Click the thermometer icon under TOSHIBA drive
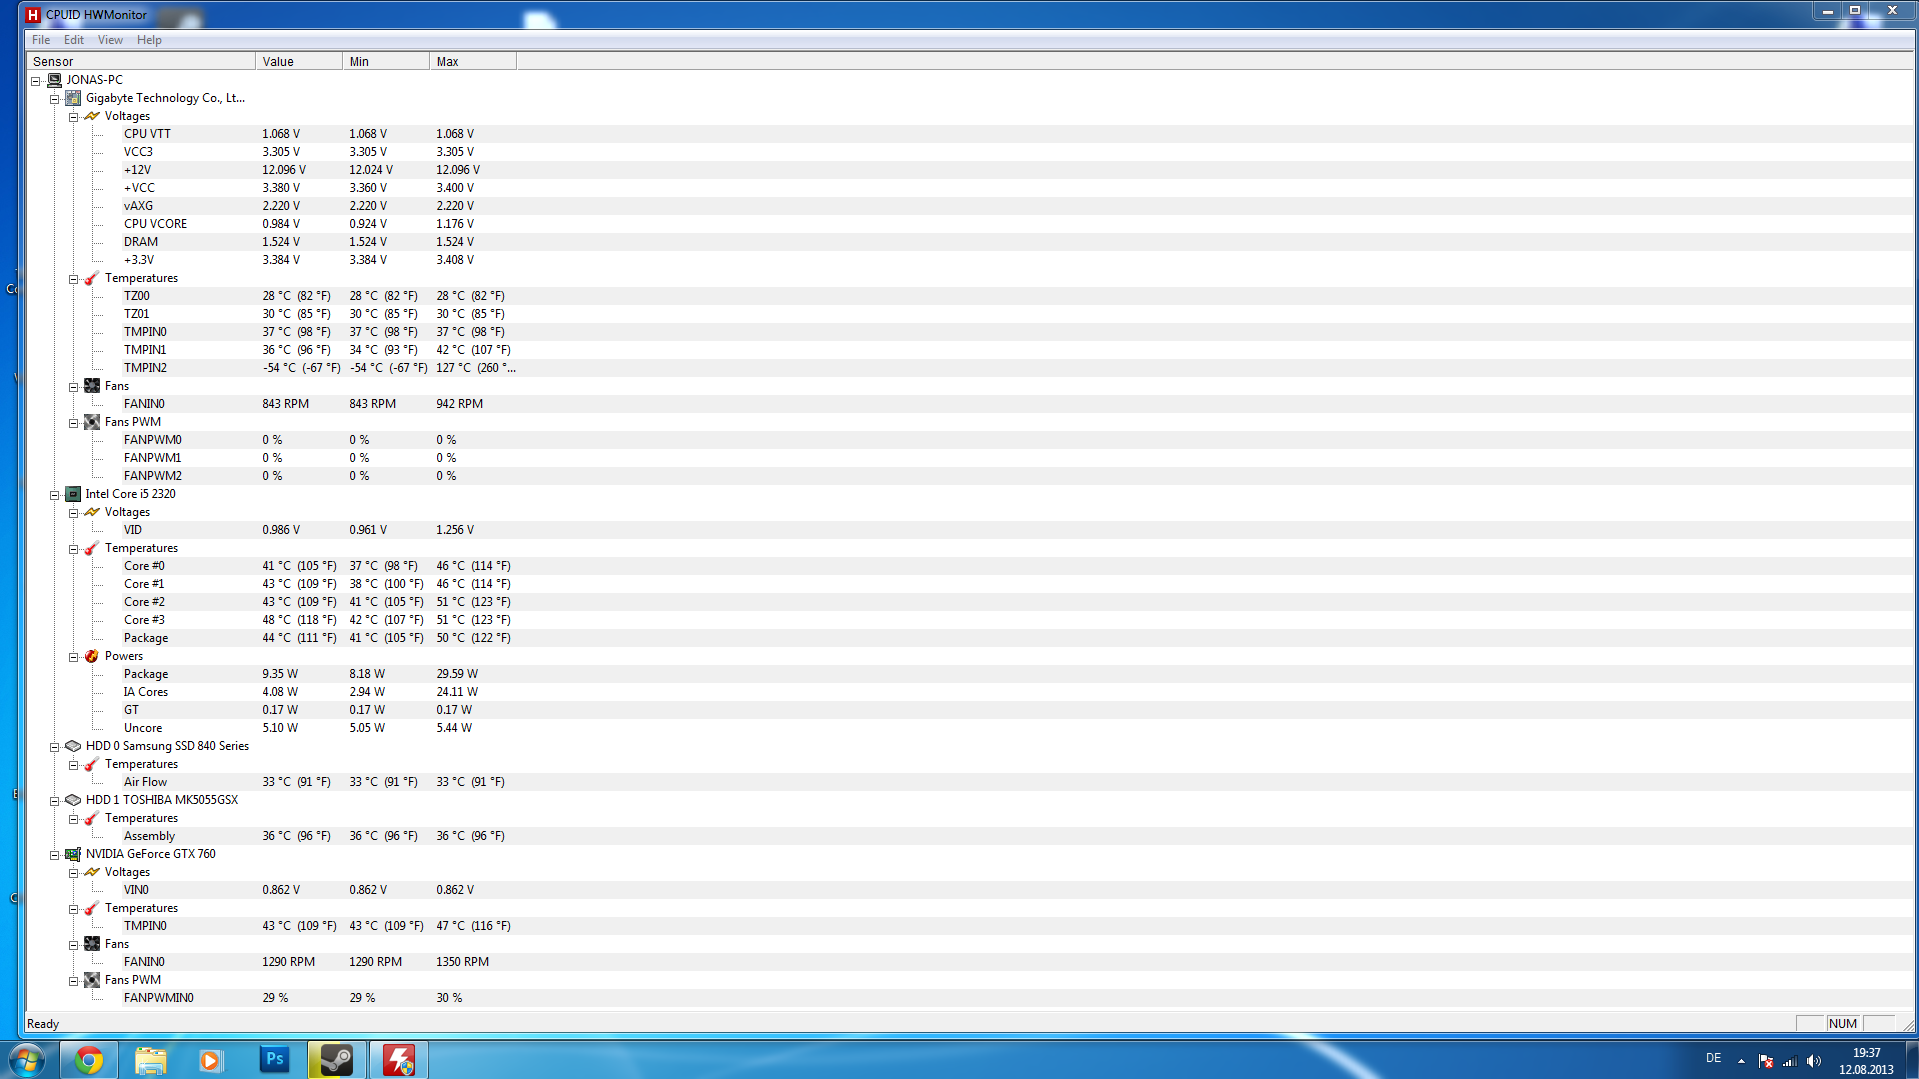Image resolution: width=1919 pixels, height=1079 pixels. (92, 818)
